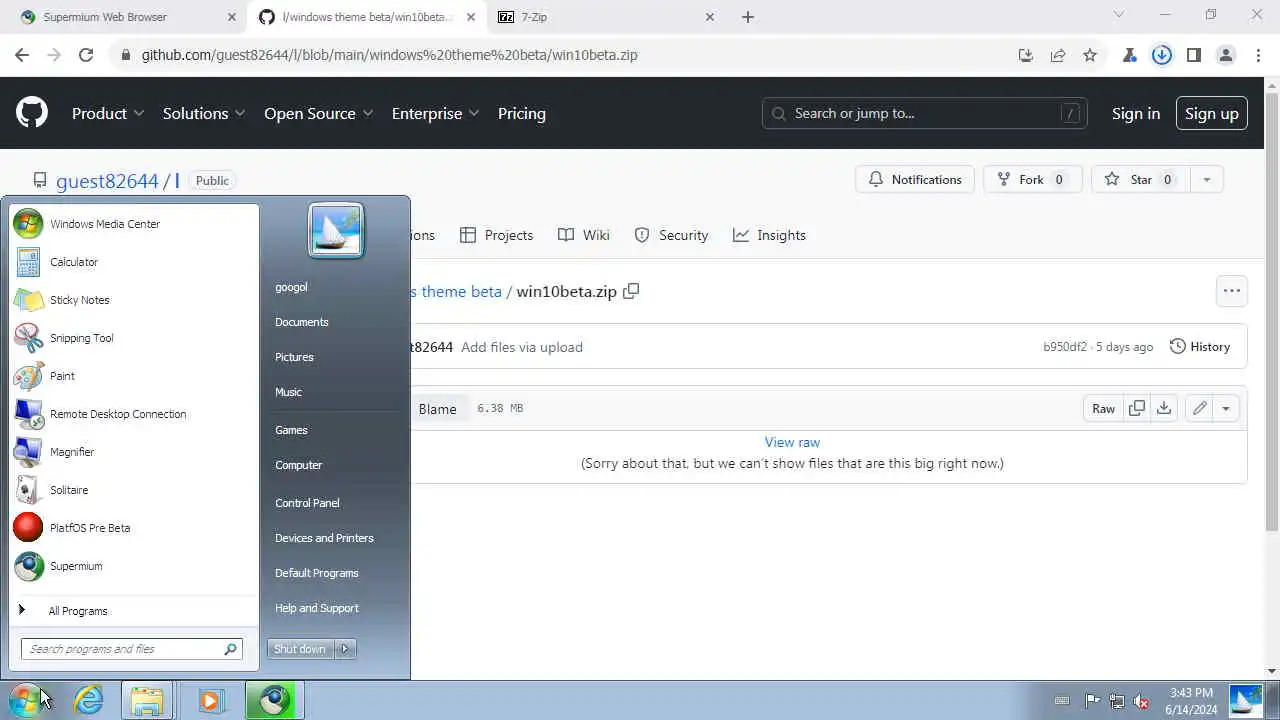Open the Insights repository tab
Image resolution: width=1280 pixels, height=720 pixels.
point(769,235)
